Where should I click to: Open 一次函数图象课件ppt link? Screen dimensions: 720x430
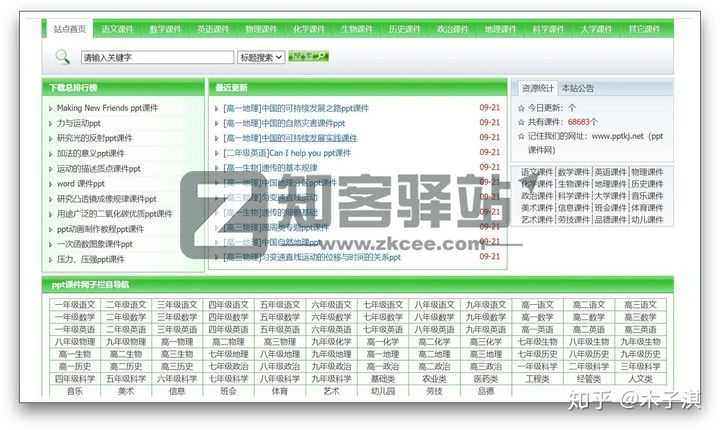(95, 244)
